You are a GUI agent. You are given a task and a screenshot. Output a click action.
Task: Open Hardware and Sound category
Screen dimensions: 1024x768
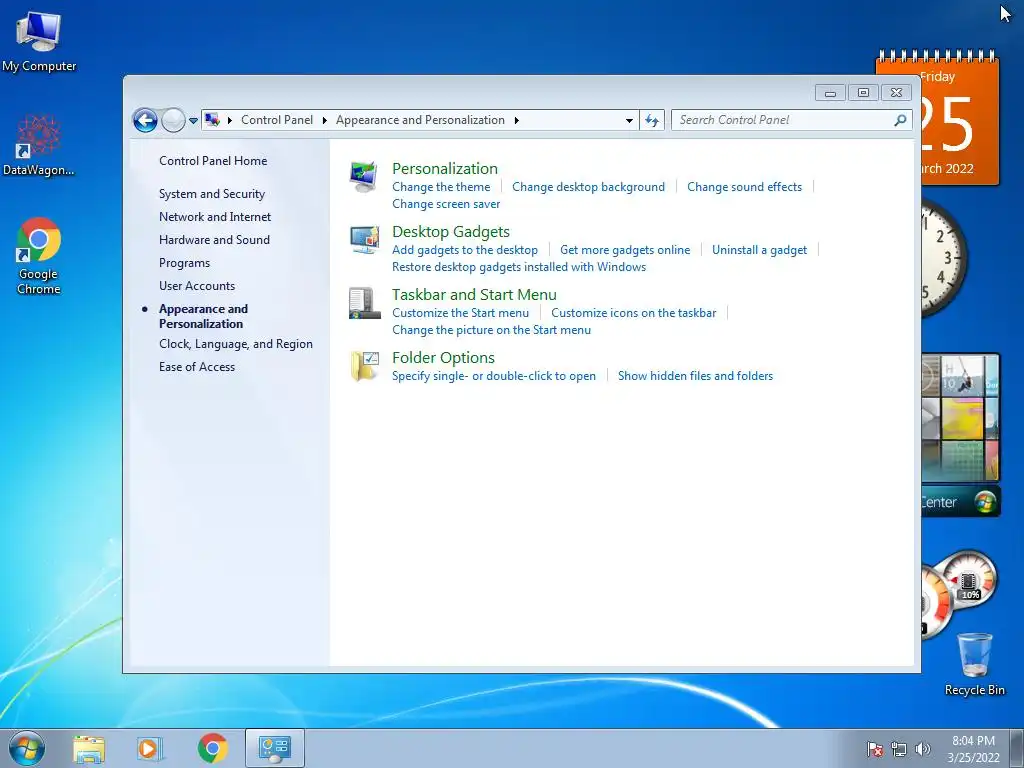pyautogui.click(x=214, y=240)
